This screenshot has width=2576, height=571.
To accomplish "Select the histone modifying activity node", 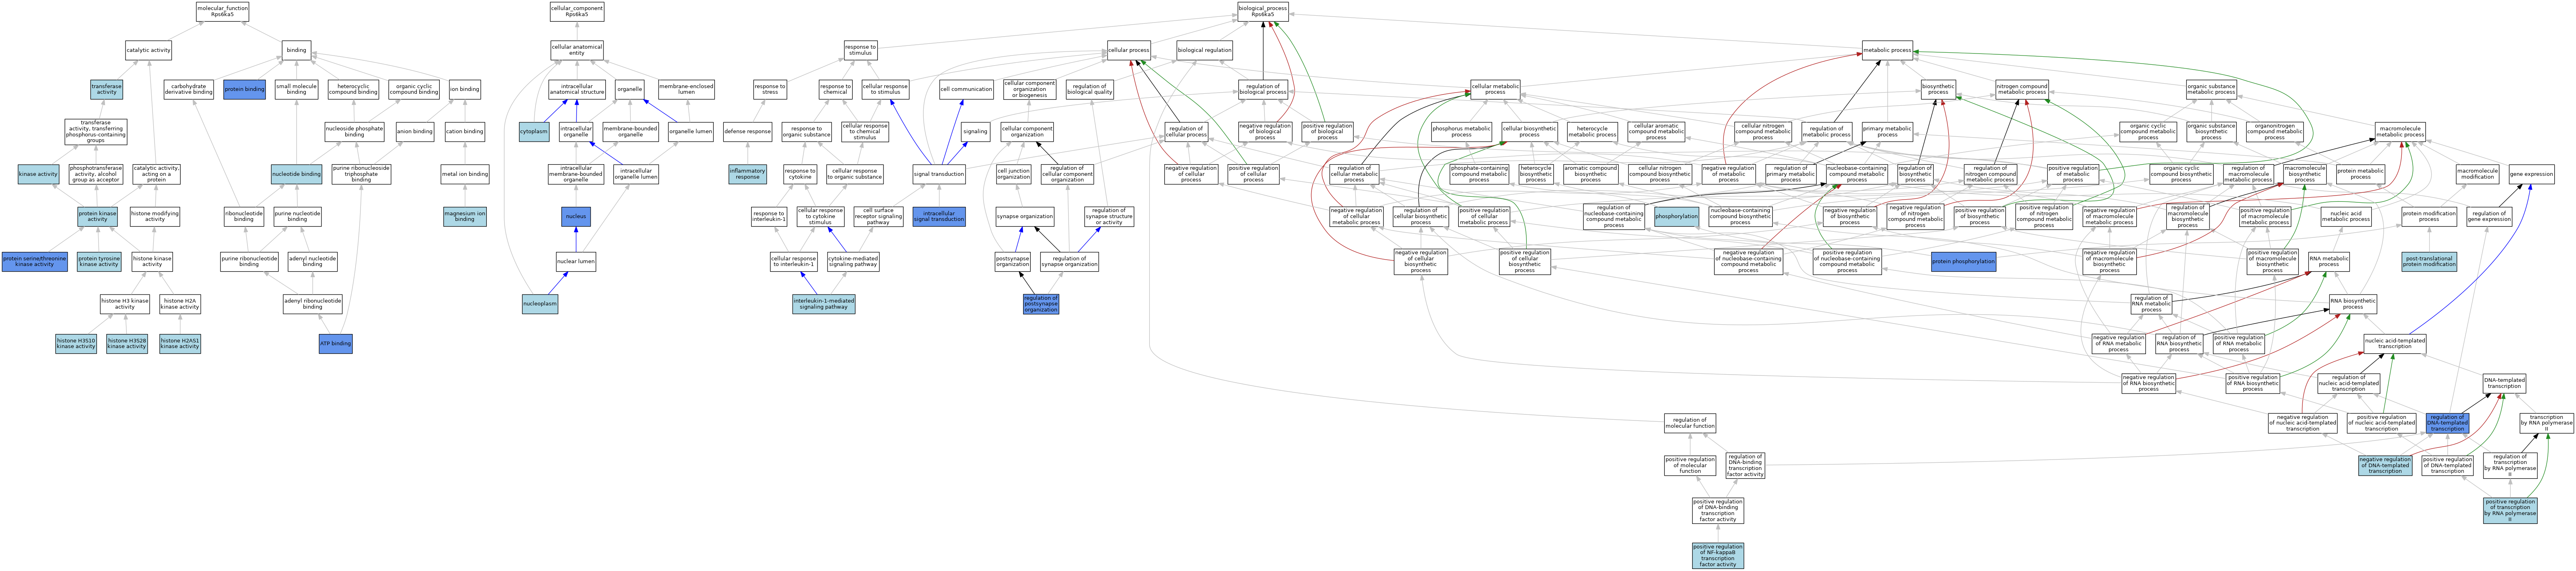I will coord(155,216).
